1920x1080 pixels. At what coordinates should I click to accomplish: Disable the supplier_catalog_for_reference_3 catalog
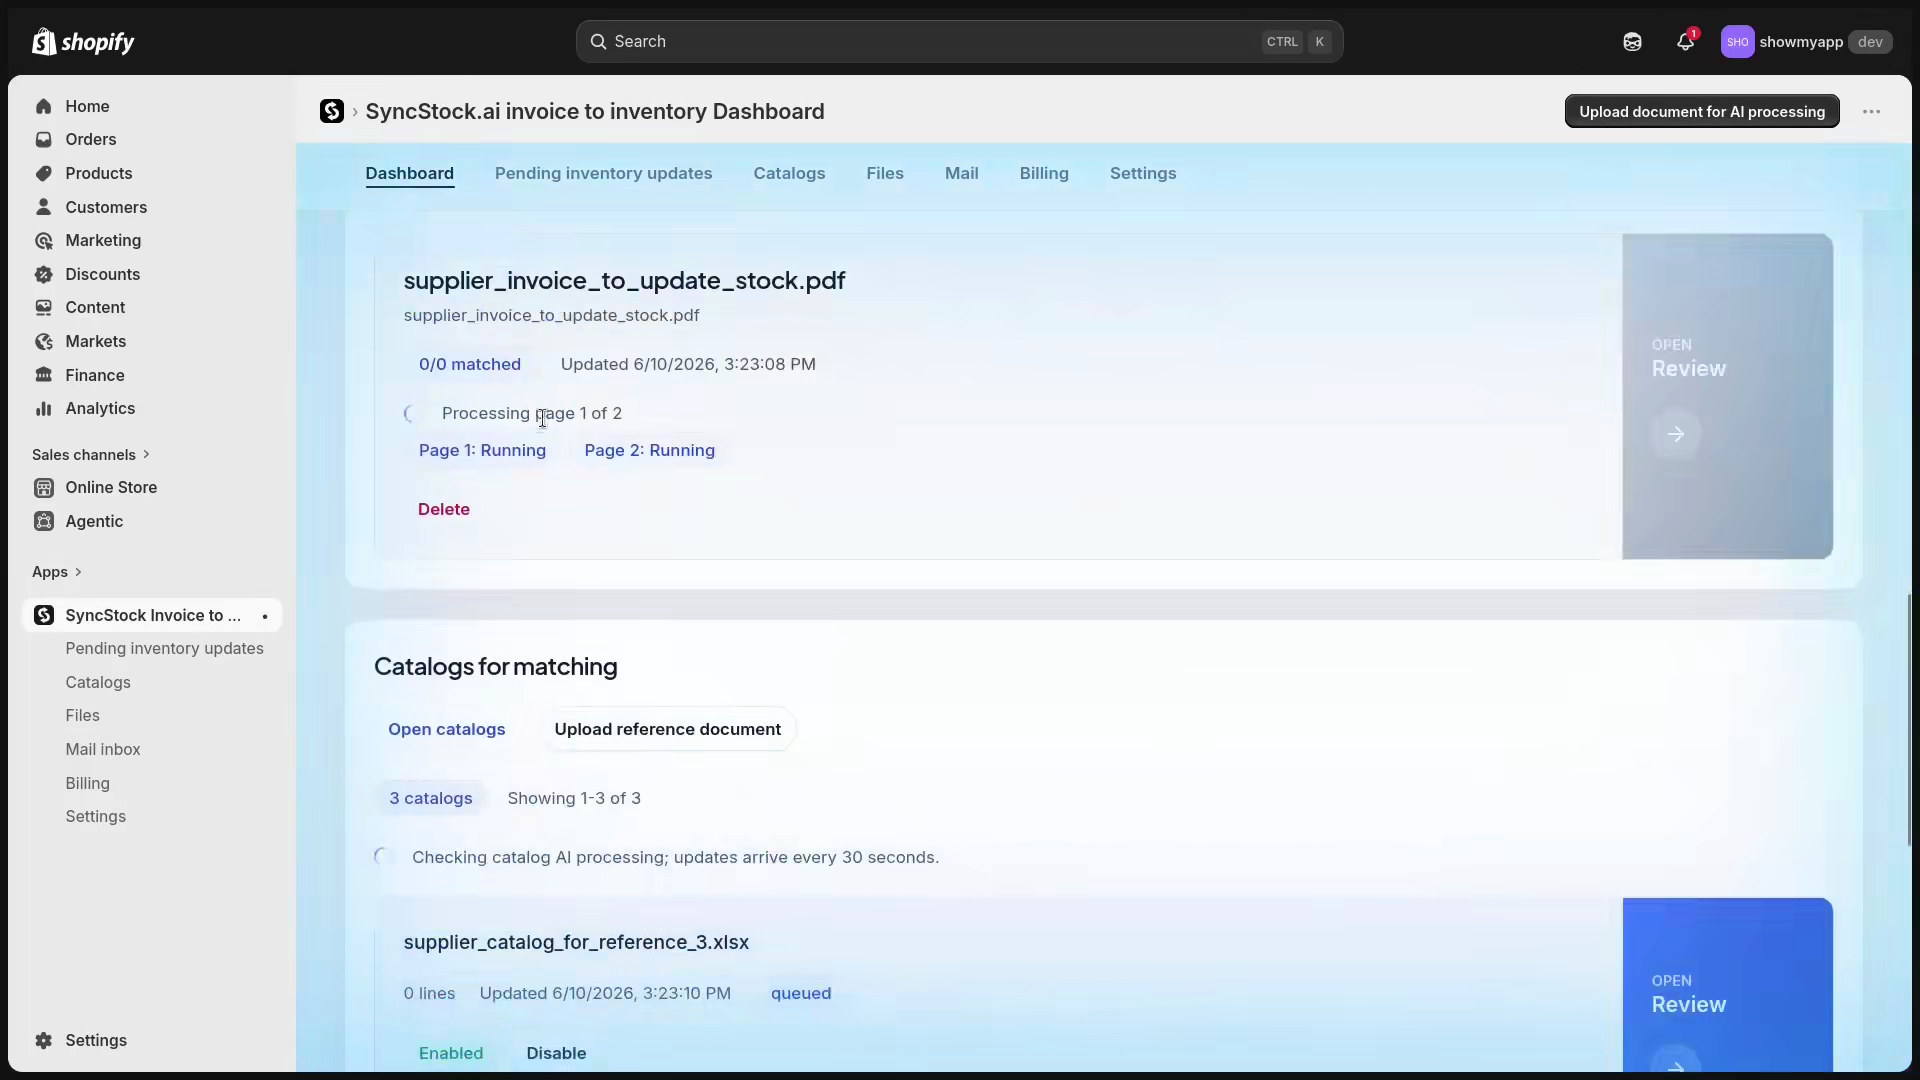[x=556, y=1053]
